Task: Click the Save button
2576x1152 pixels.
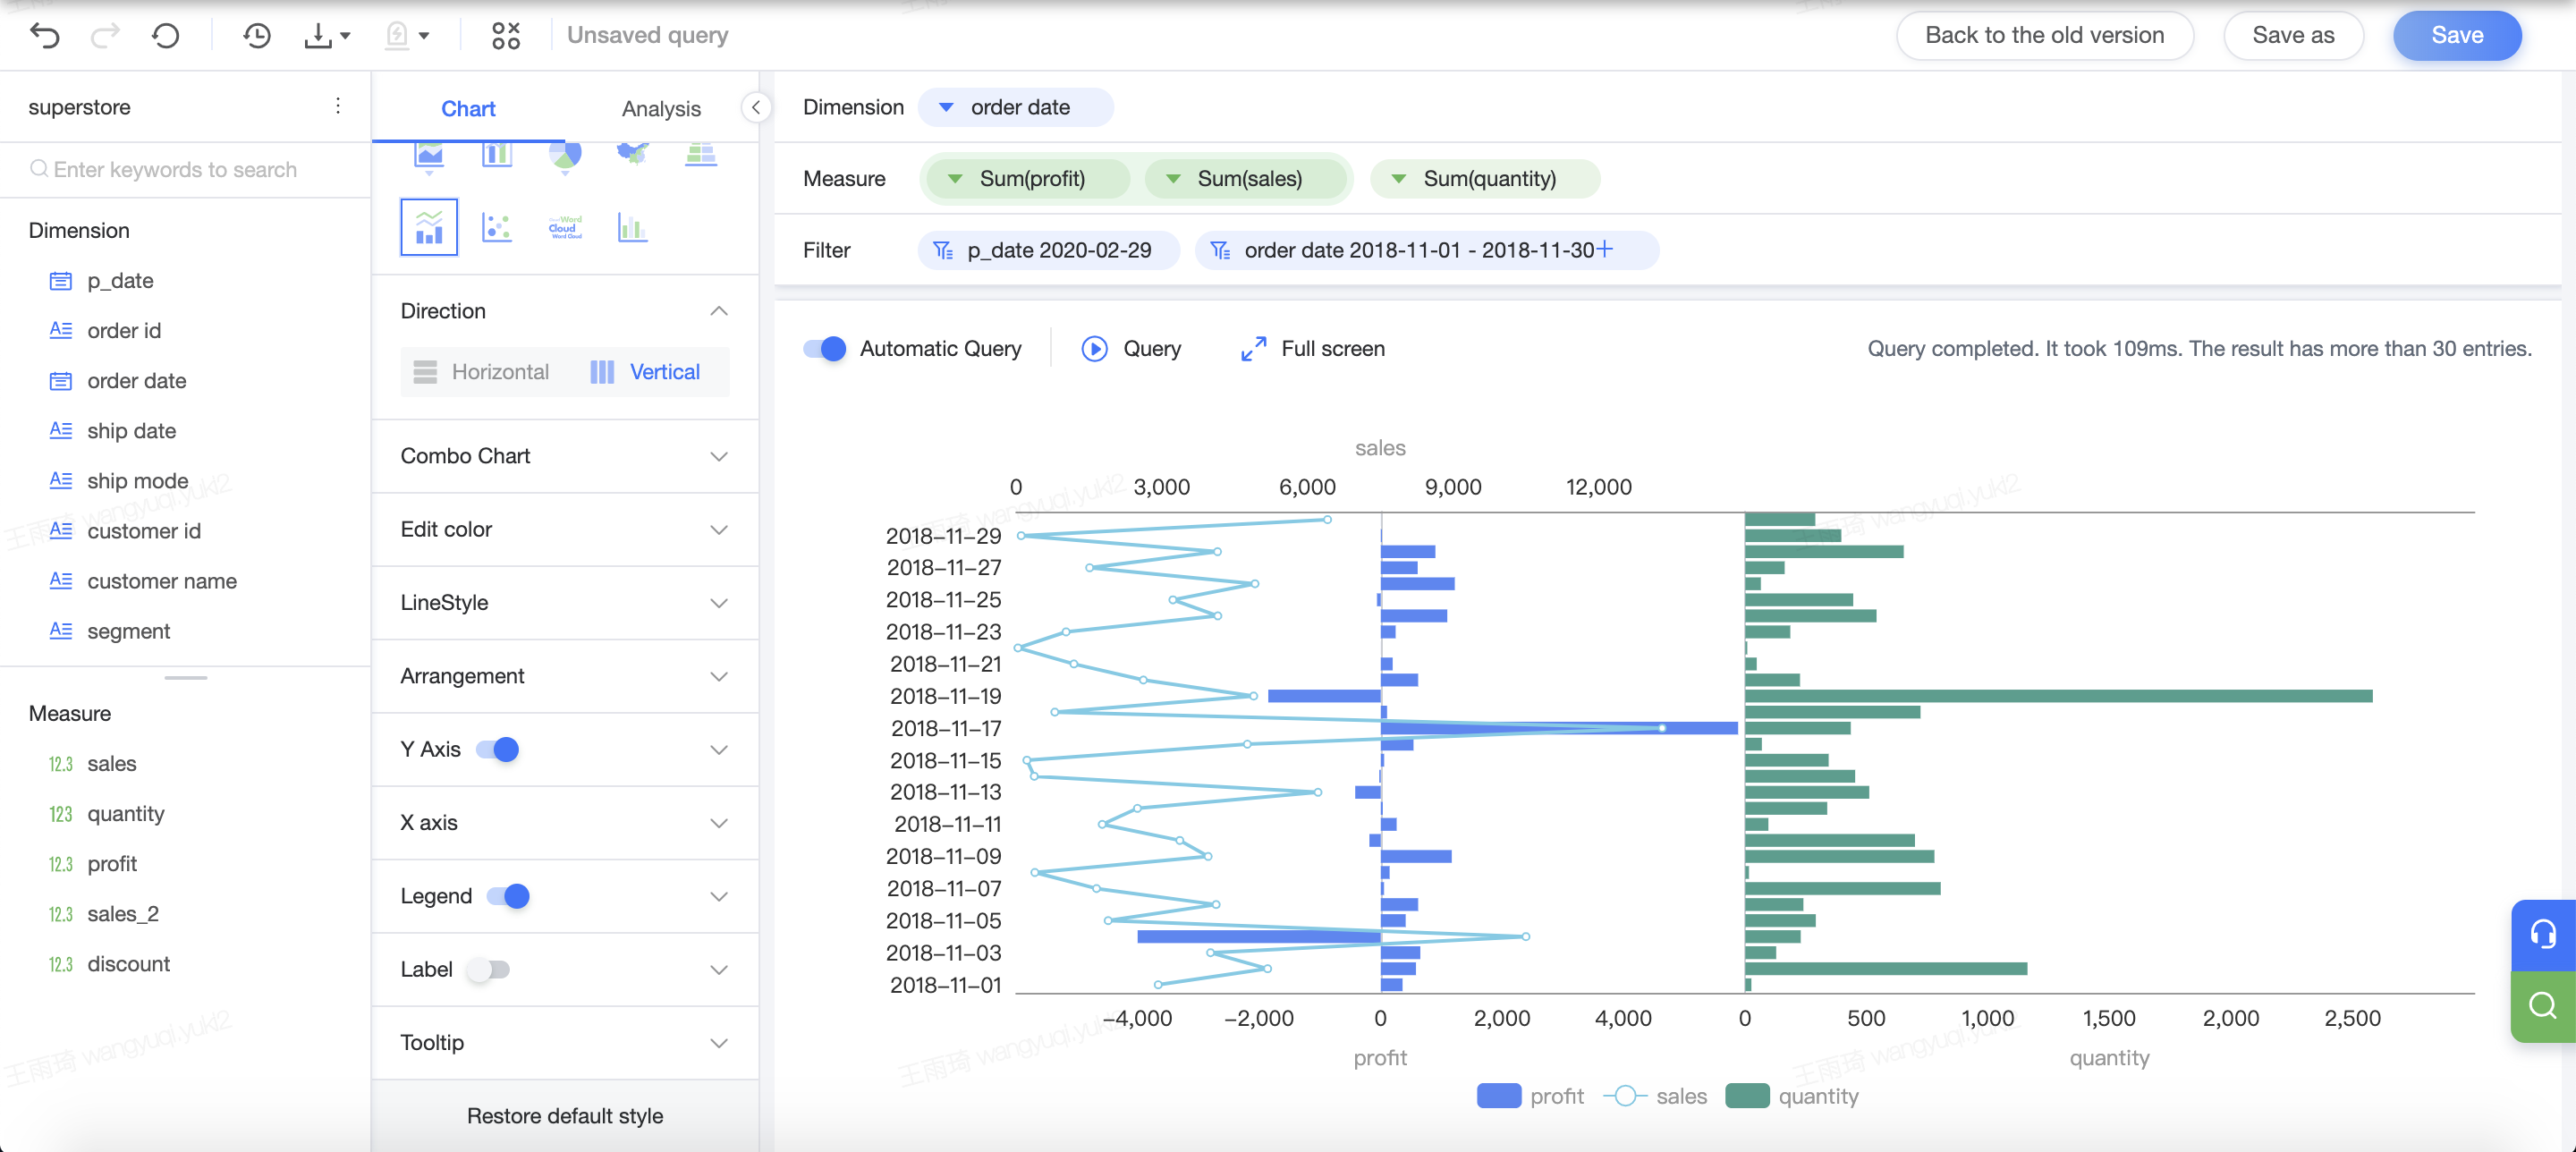Action: pyautogui.click(x=2456, y=36)
